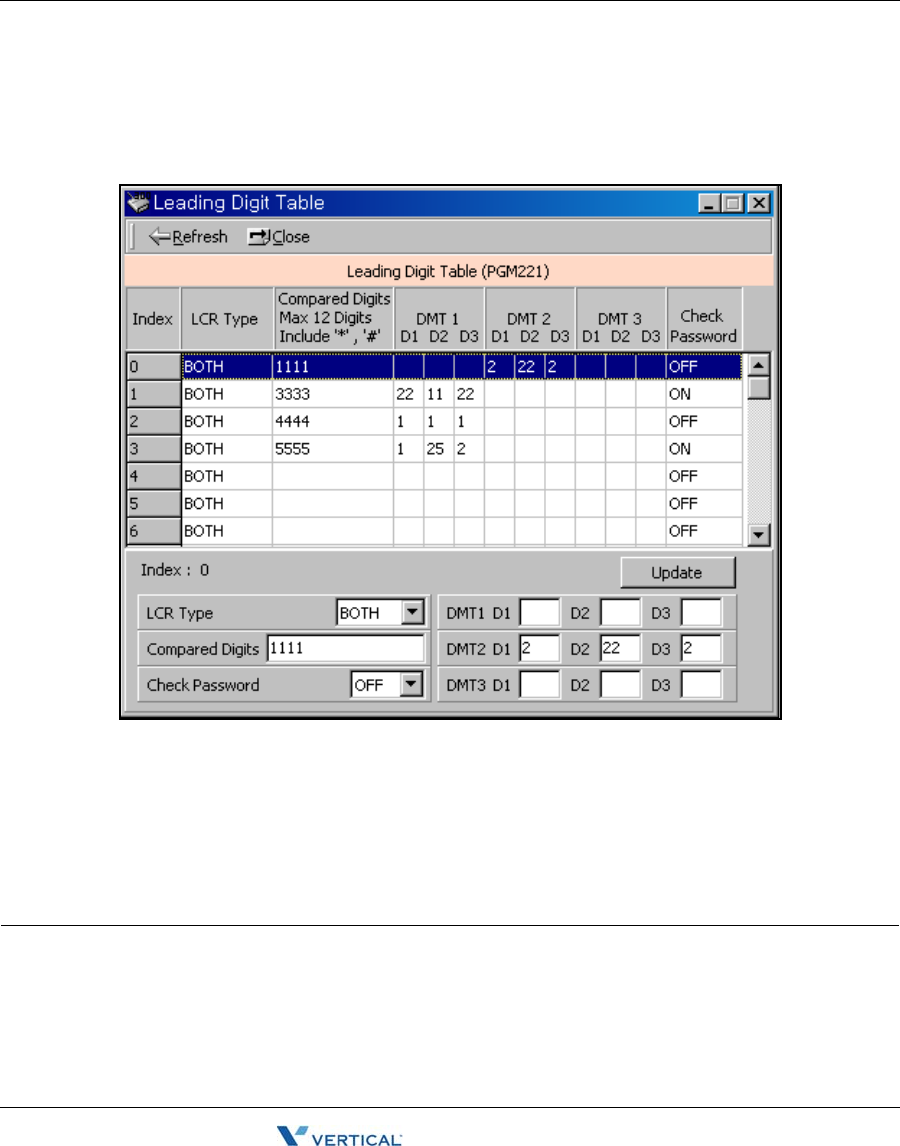Click BOTH LCR Type in row 6

[x=227, y=531]
